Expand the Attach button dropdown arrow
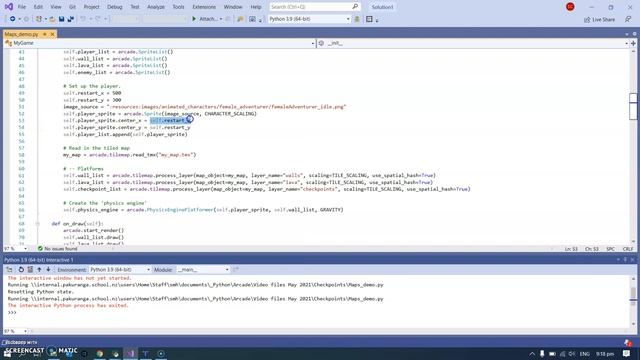The width and height of the screenshot is (640, 360). [221, 19]
